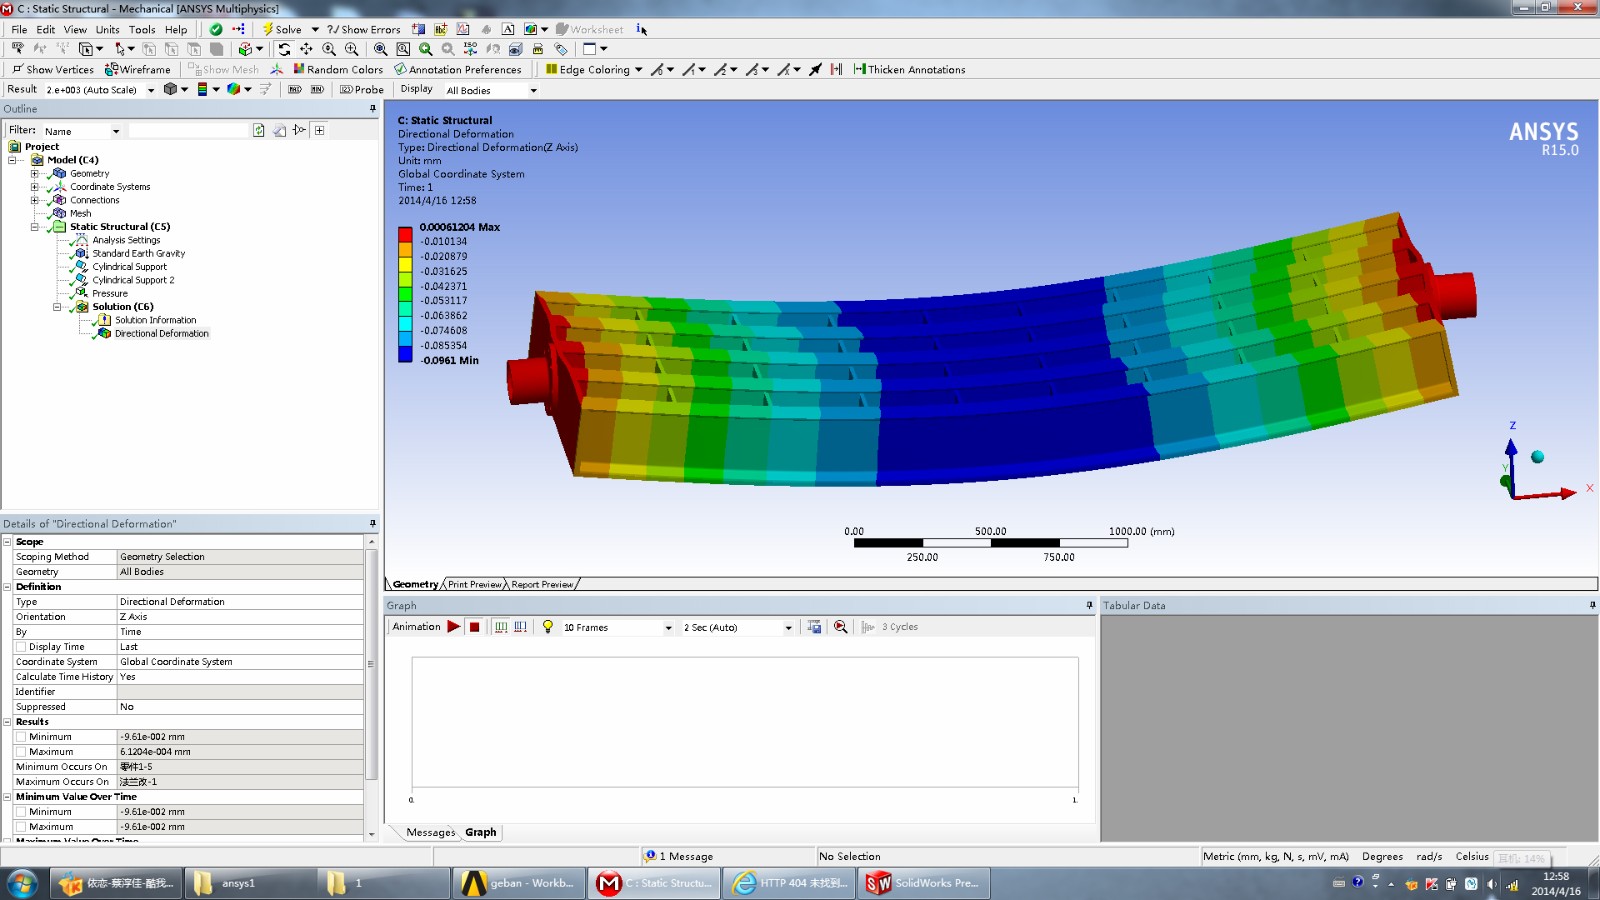Viewport: 1600px width, 900px height.
Task: Open SolidWorks from the taskbar
Action: click(922, 883)
